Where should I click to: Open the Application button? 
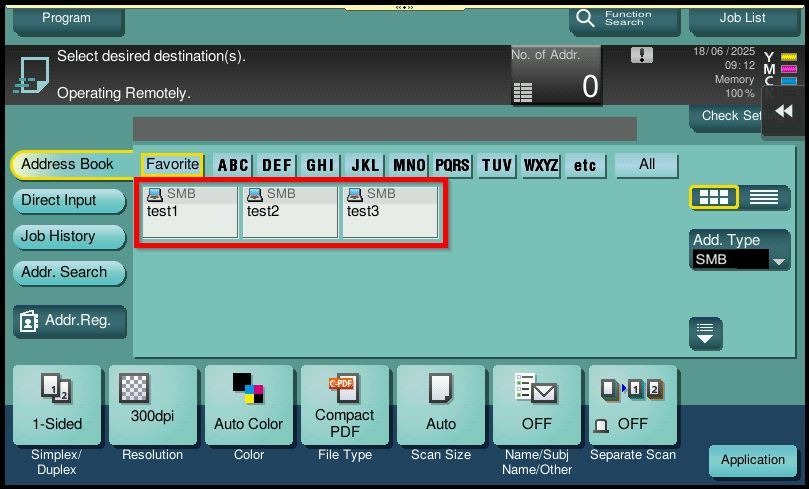(x=752, y=460)
